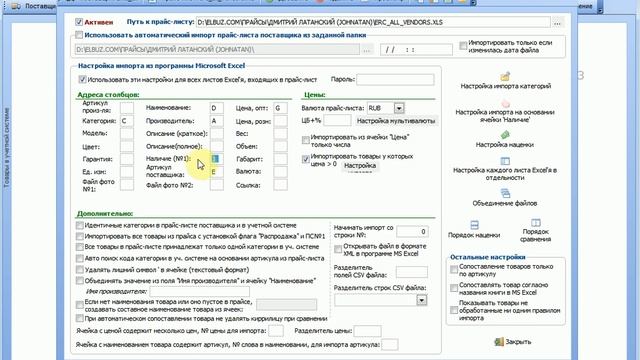
Task: Open markup settings (Настройка наценки) icon
Action: [x=505, y=135]
